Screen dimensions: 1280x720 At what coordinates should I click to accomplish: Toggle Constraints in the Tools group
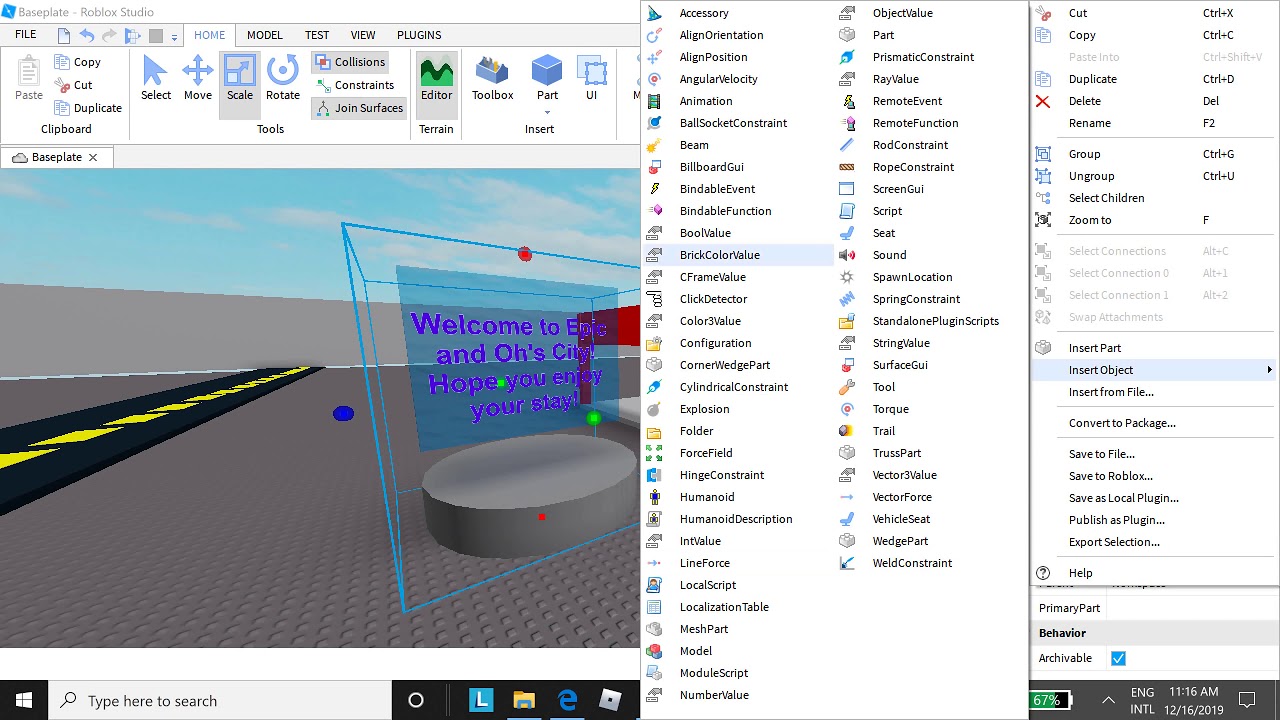pyautogui.click(x=355, y=85)
